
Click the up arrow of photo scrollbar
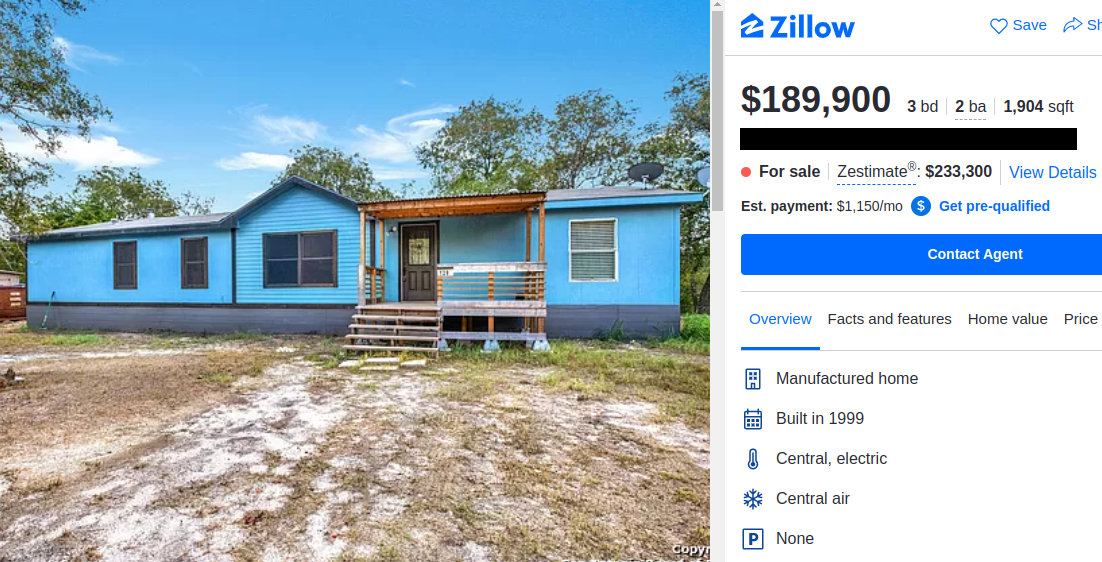click(x=717, y=6)
